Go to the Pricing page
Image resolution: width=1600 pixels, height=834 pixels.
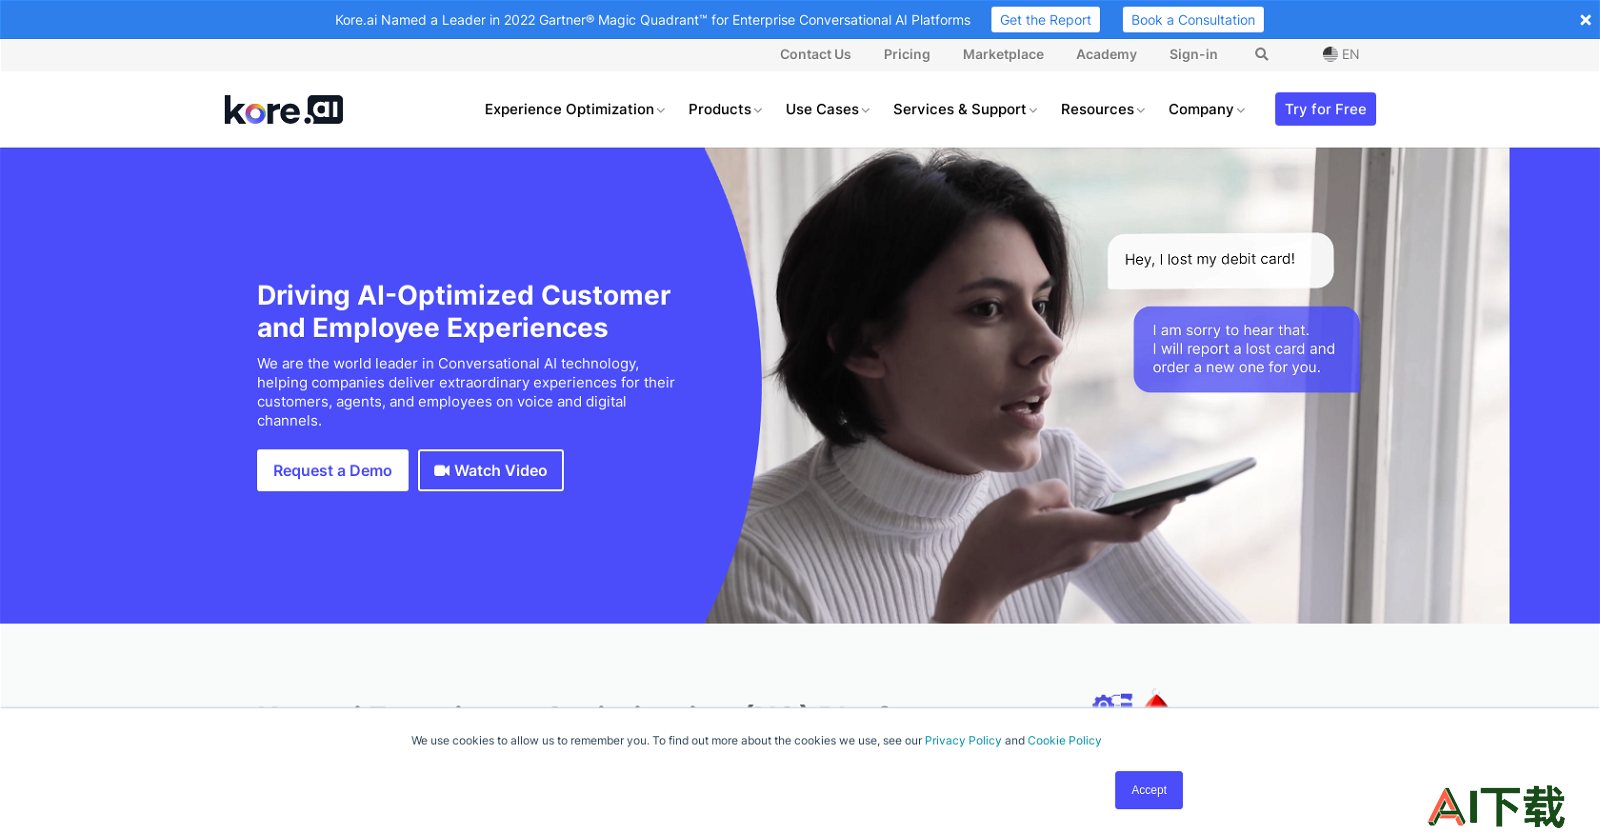907,54
